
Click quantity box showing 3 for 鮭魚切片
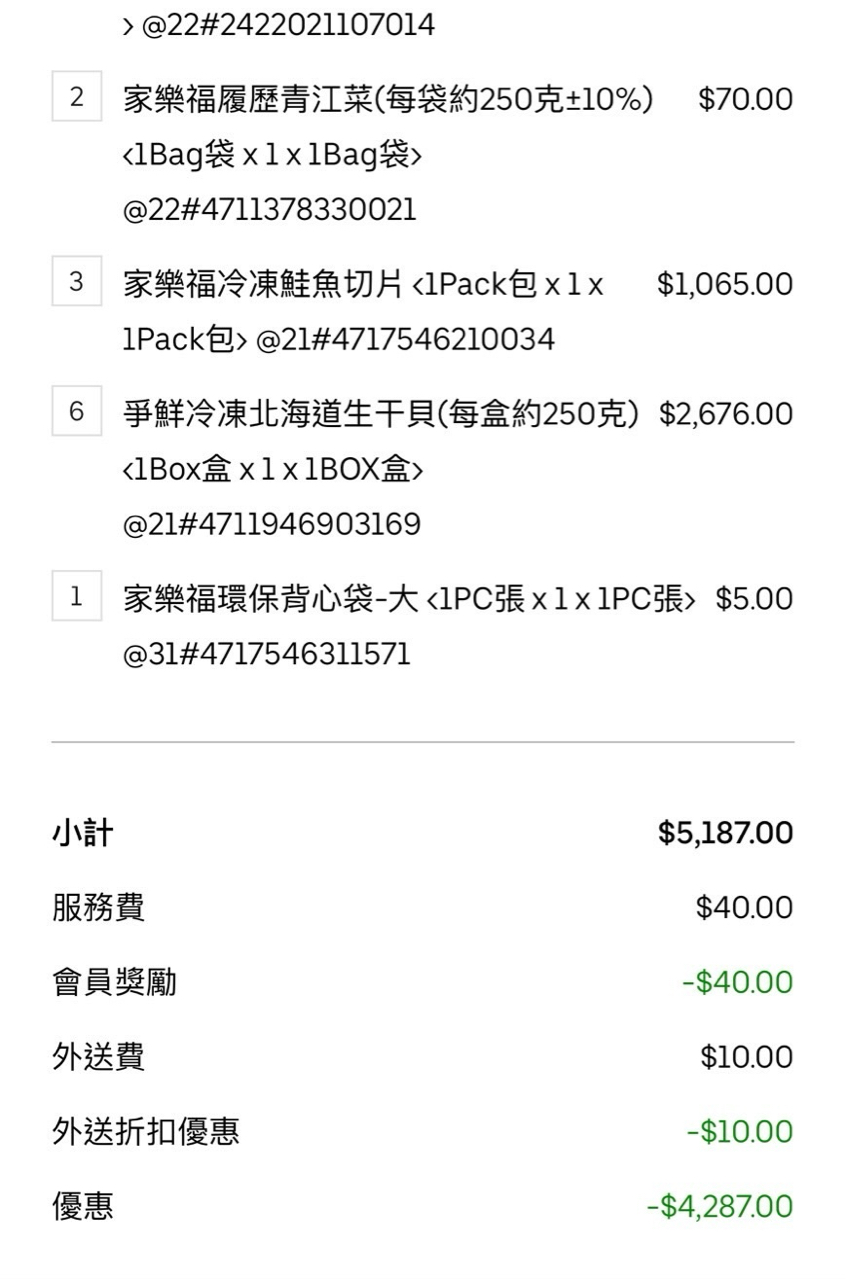77,283
